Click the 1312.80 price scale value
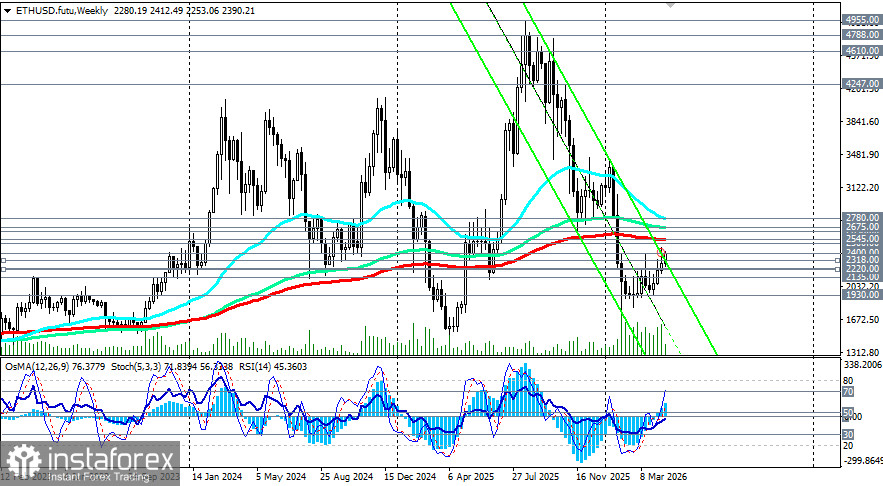 coord(862,353)
